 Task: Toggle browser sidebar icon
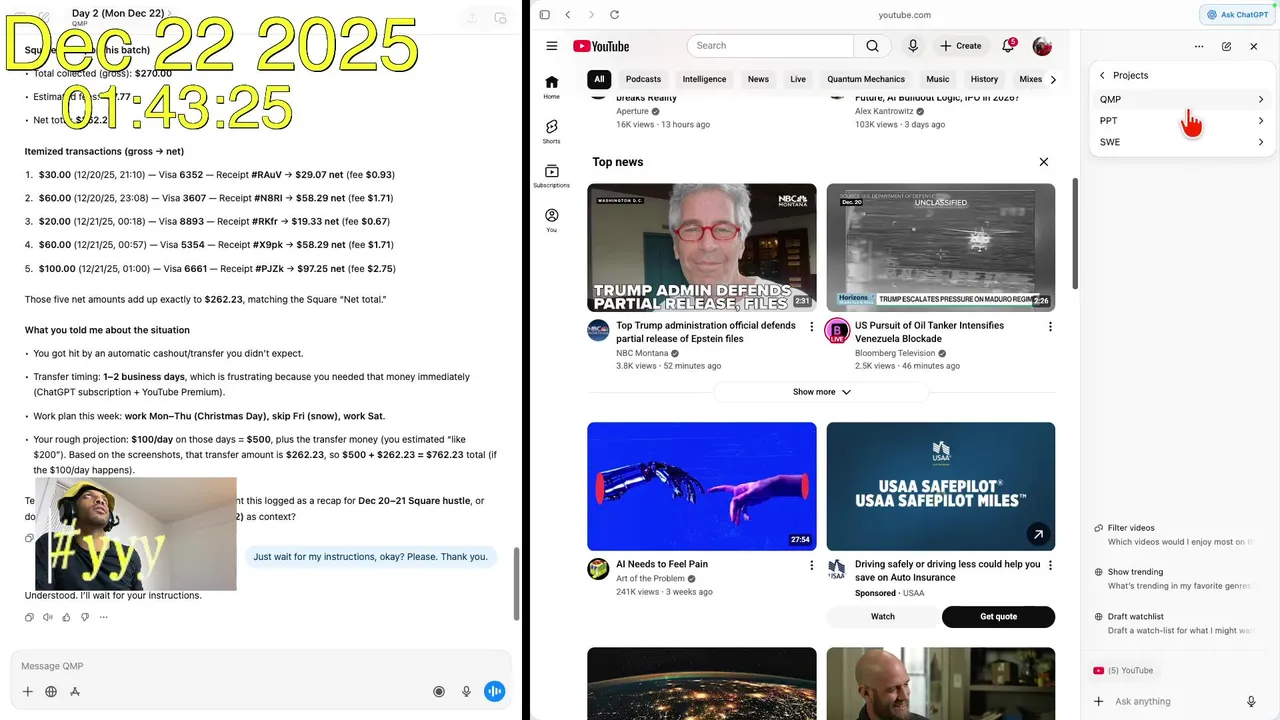[544, 15]
